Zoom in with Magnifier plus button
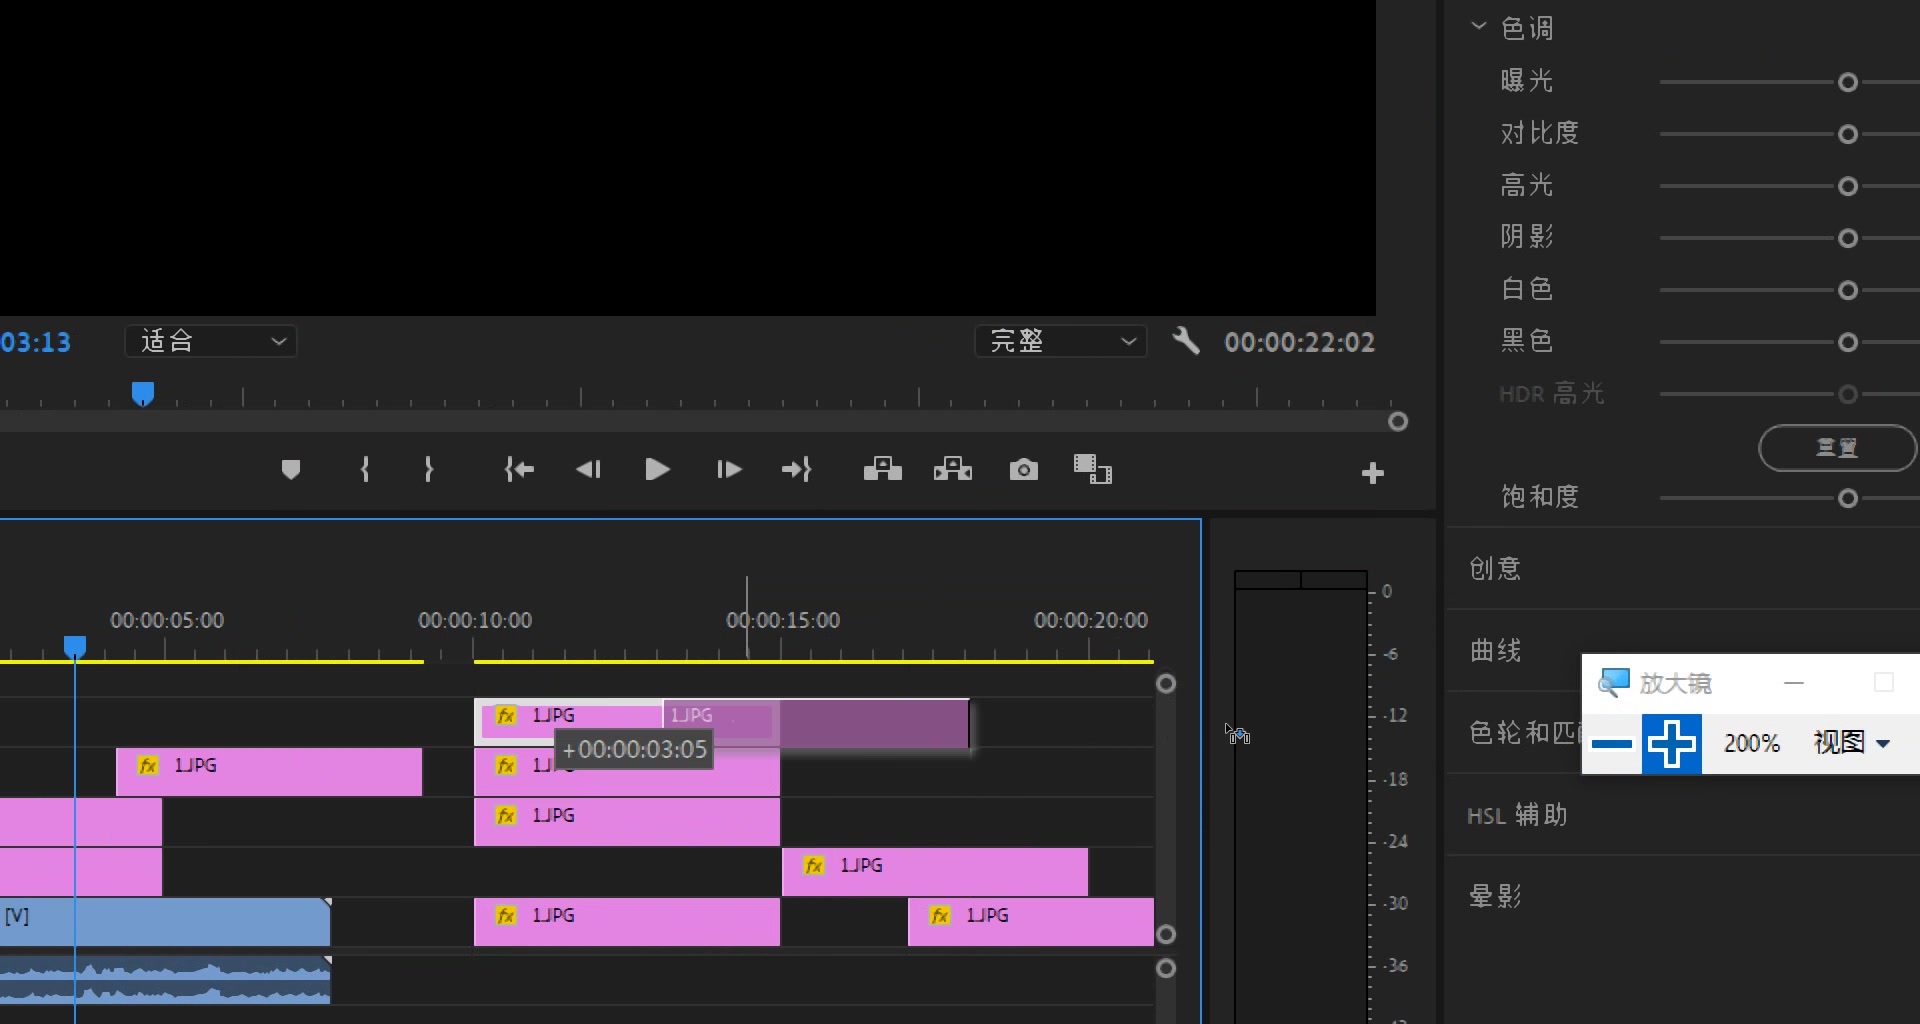Viewport: 1920px width, 1024px height. click(1671, 744)
